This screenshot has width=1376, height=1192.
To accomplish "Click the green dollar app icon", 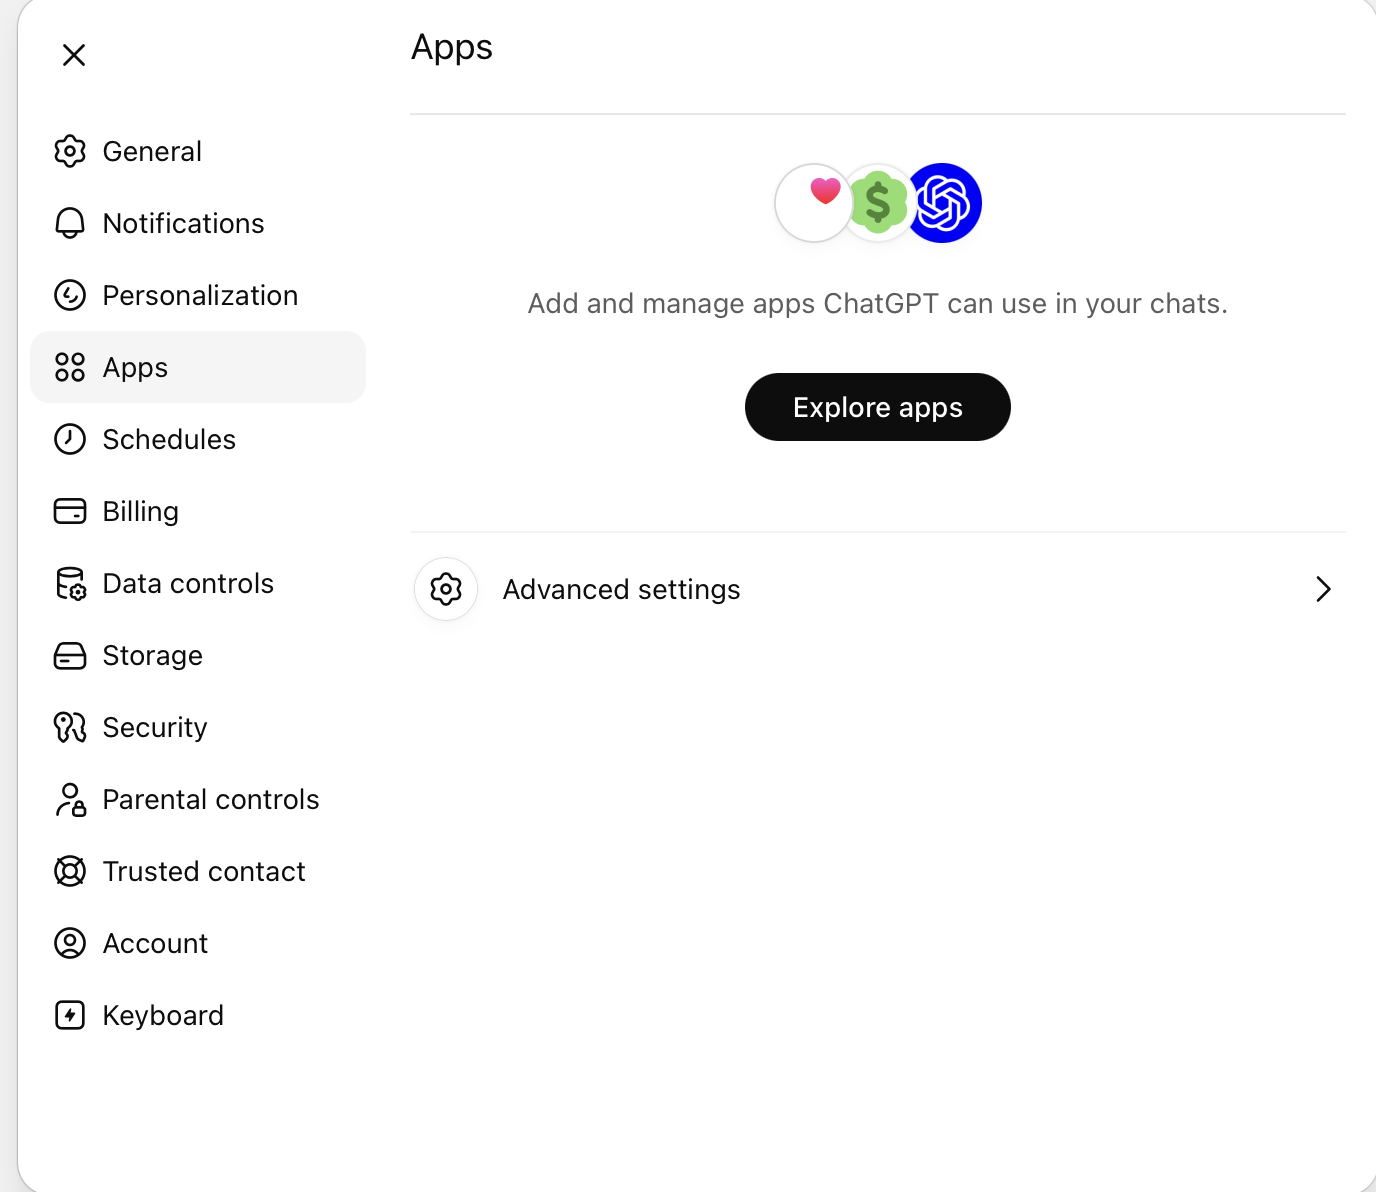I will coord(878,203).
